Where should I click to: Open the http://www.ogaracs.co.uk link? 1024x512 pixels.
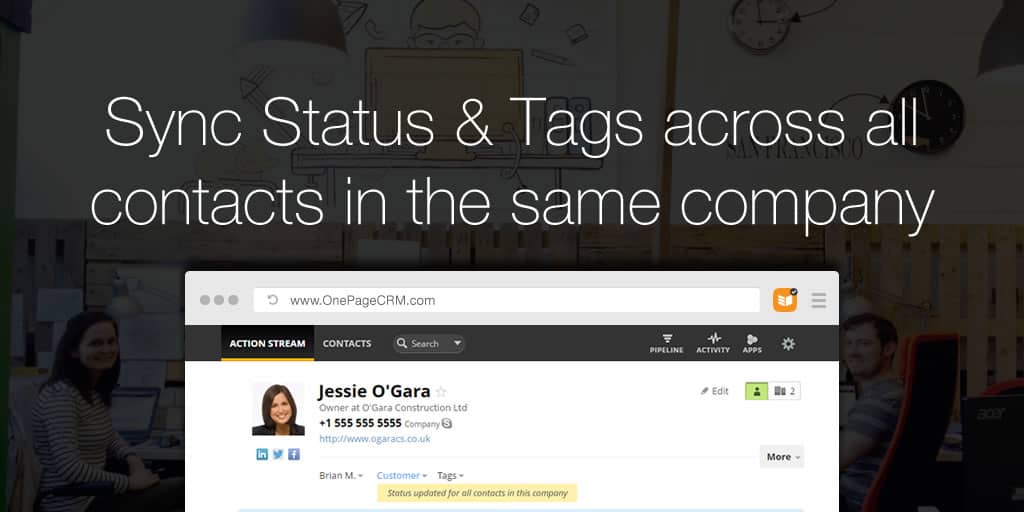click(374, 439)
